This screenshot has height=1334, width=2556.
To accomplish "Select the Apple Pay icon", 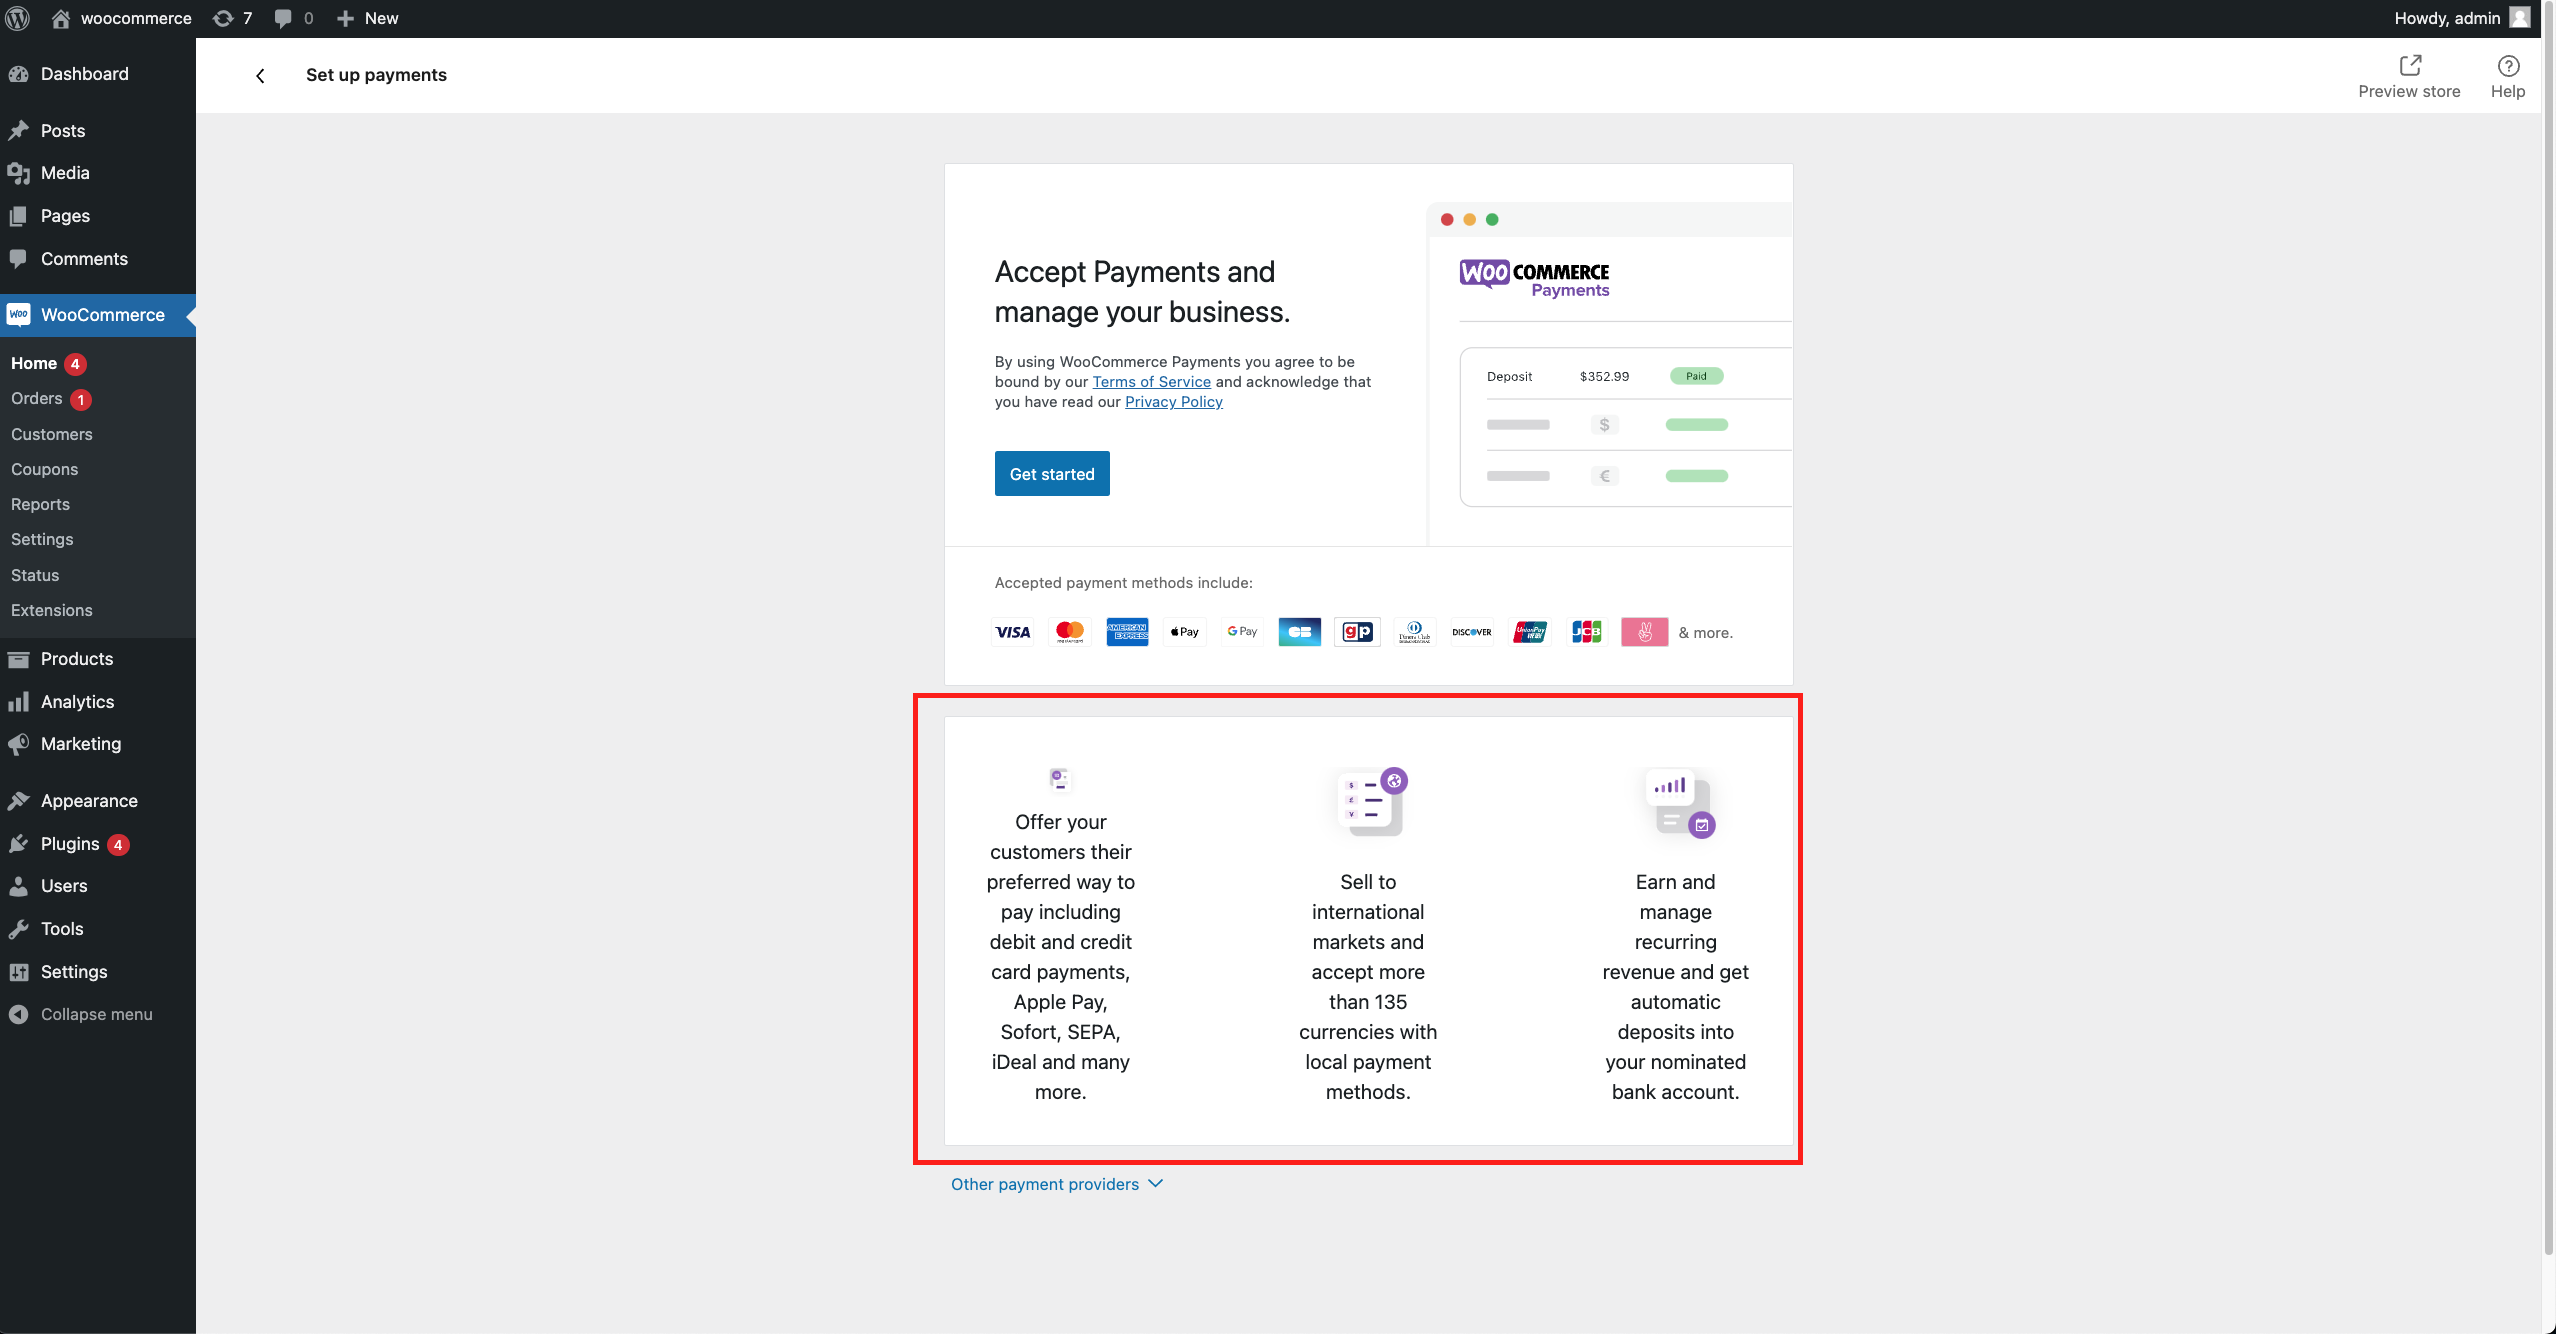I will tap(1183, 631).
